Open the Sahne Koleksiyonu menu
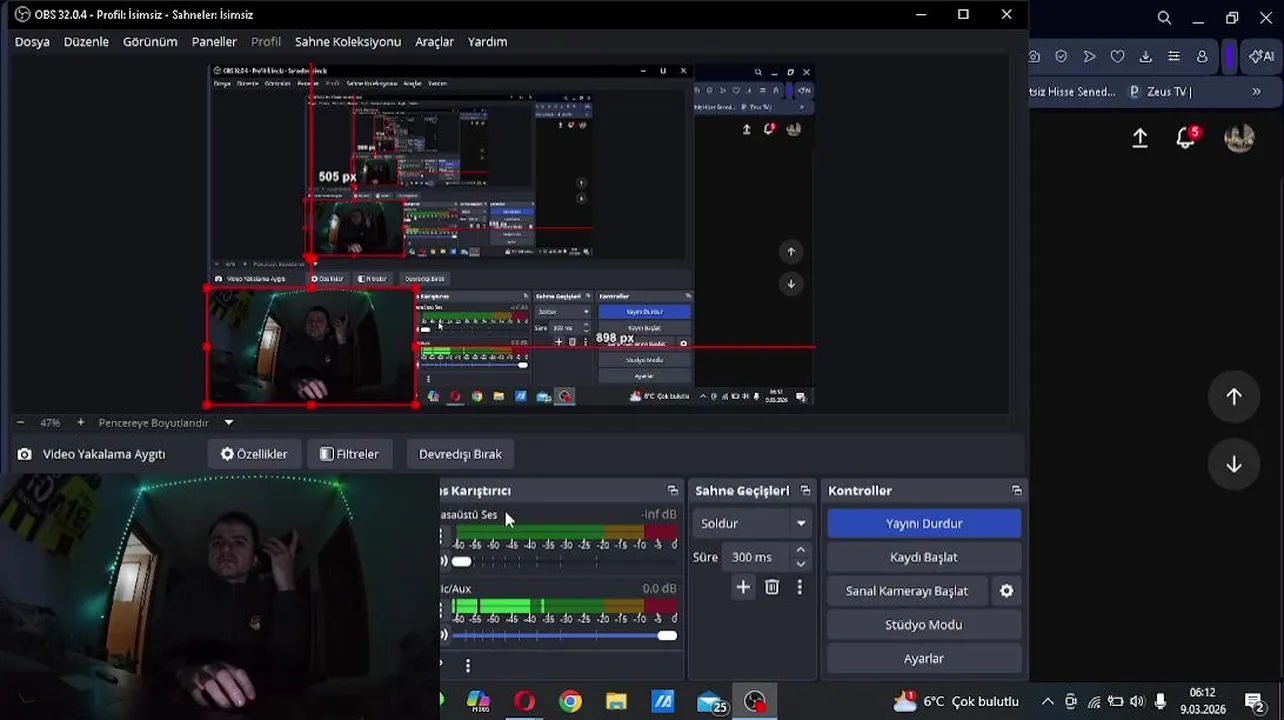Screen dimensions: 1284x720 coord(348,42)
